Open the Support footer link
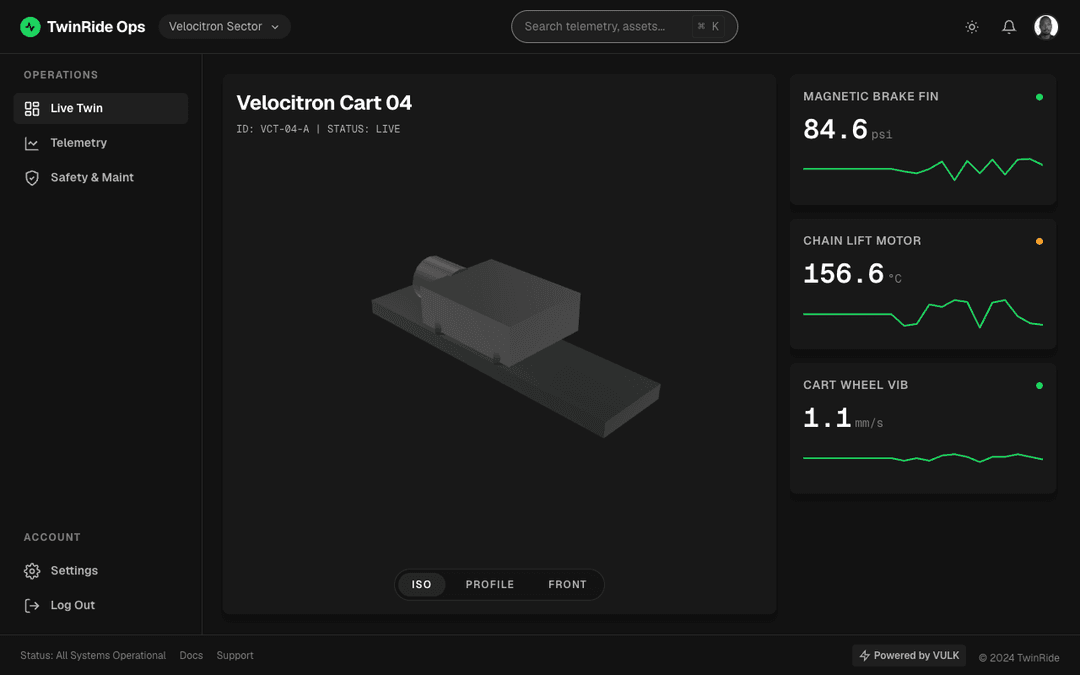 pyautogui.click(x=235, y=656)
